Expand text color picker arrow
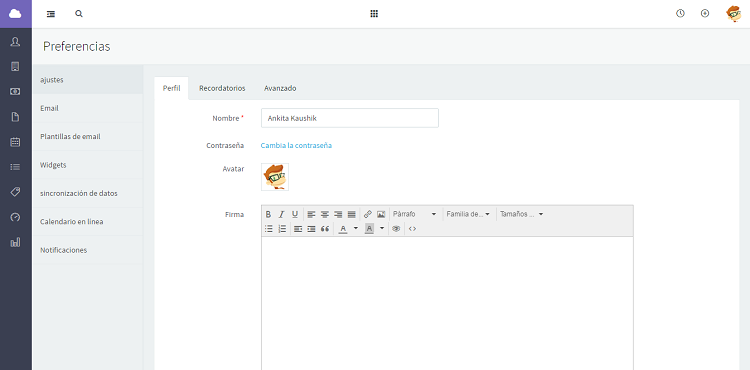 [x=355, y=229]
